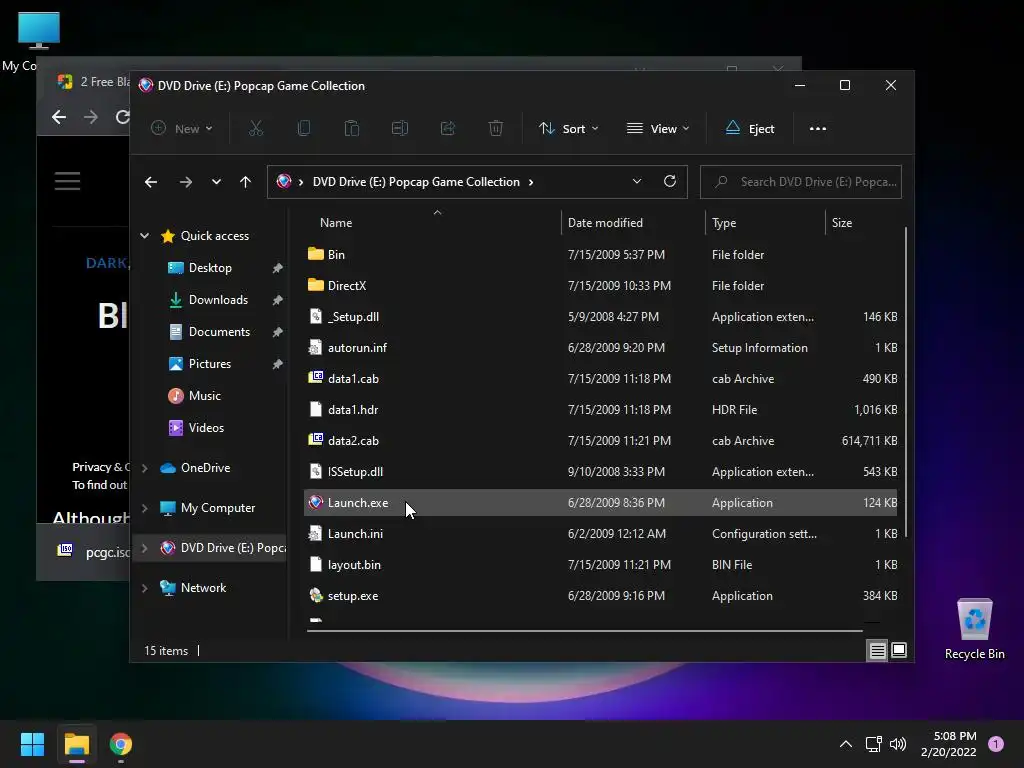
Task: Unpin Pictures using its pin icon
Action: 278,364
